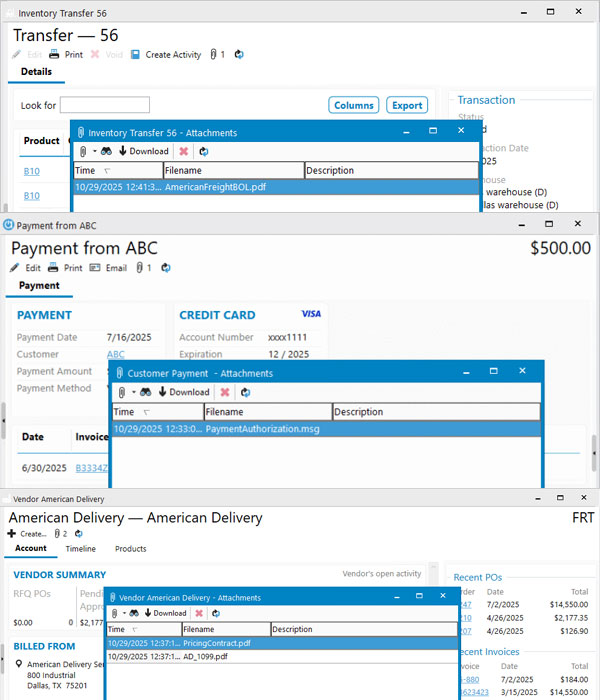Refresh Transfer 56 window
This screenshot has width=600, height=700.
click(239, 54)
